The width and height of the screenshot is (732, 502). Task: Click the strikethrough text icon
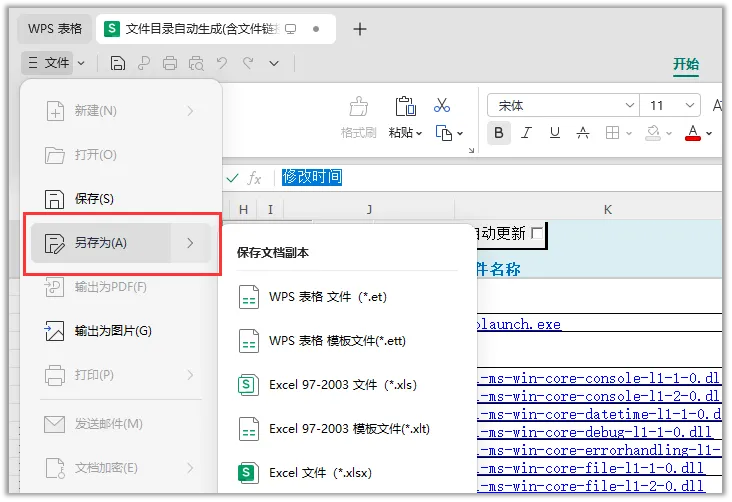point(583,133)
